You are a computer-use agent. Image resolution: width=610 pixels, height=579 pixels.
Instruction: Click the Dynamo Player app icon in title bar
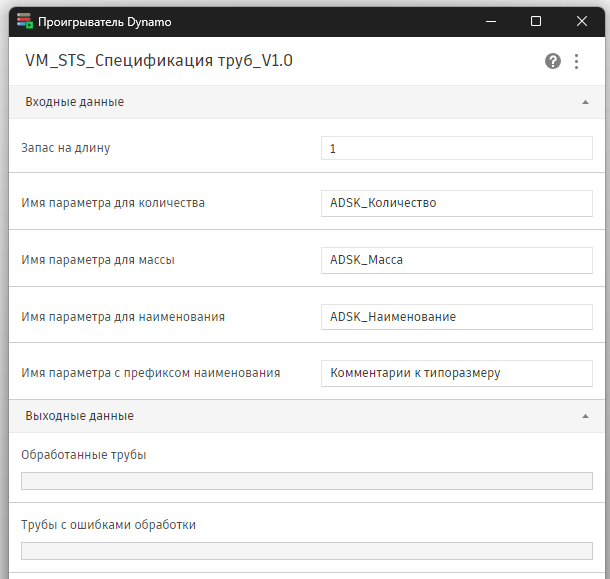(x=25, y=21)
